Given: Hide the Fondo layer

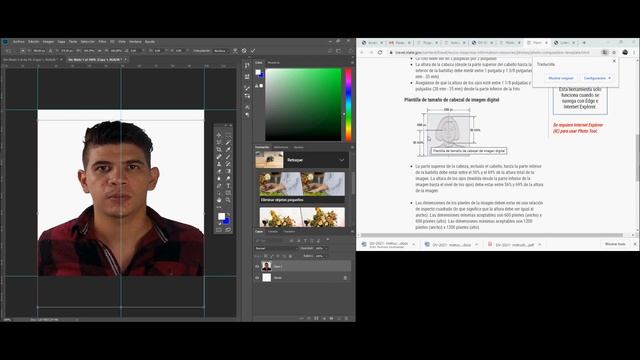Looking at the screenshot, I should pos(257,278).
